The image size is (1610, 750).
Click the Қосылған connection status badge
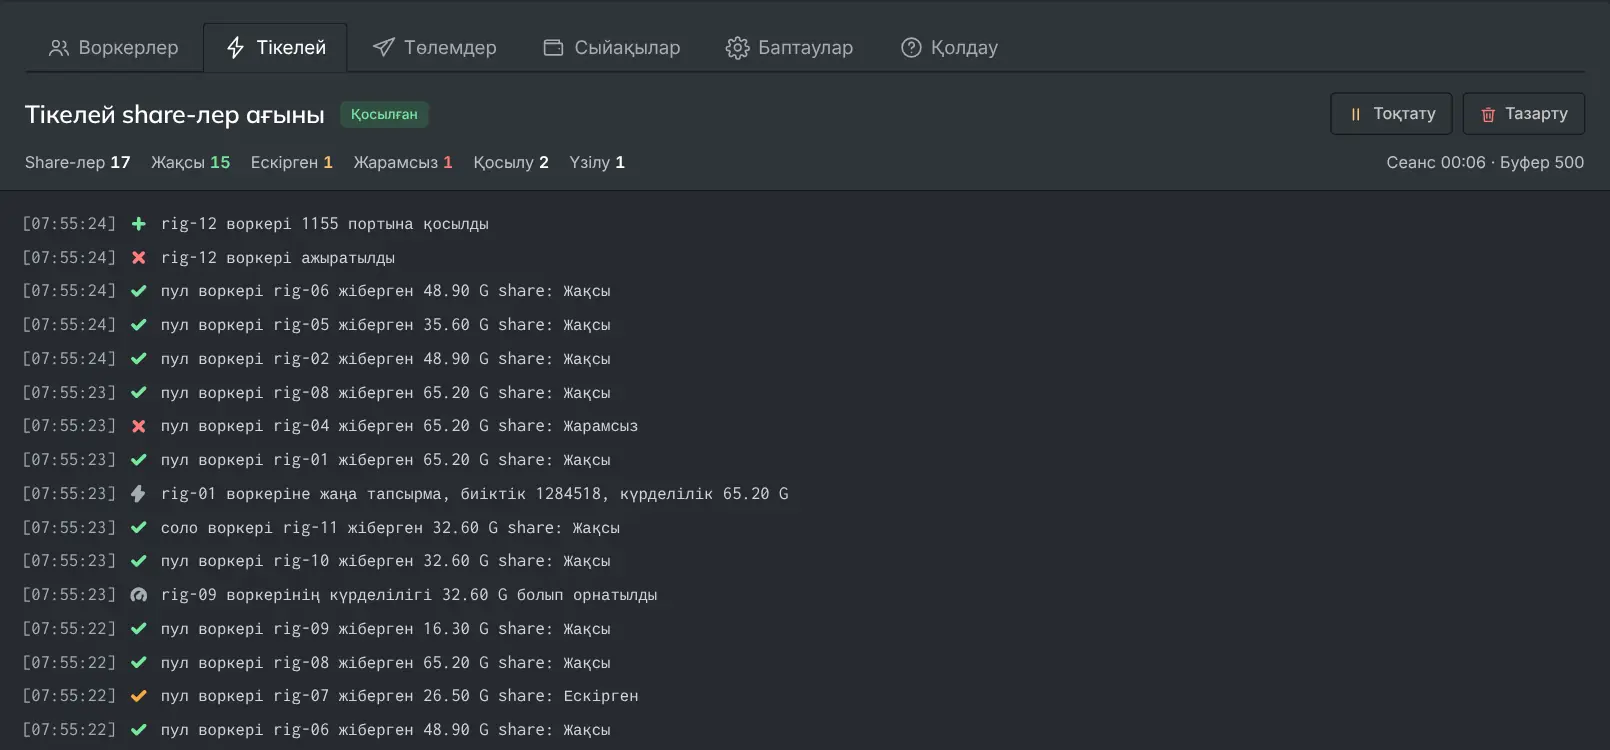coord(384,115)
